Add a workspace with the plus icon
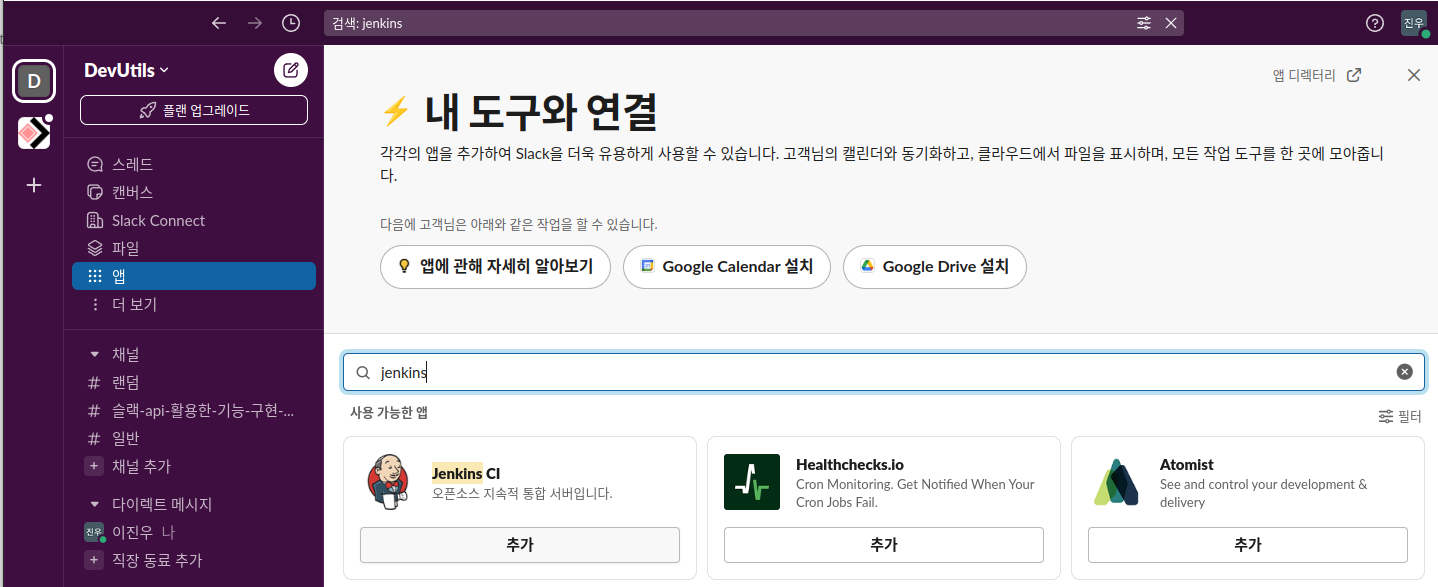Image resolution: width=1438 pixels, height=587 pixels. click(x=34, y=185)
